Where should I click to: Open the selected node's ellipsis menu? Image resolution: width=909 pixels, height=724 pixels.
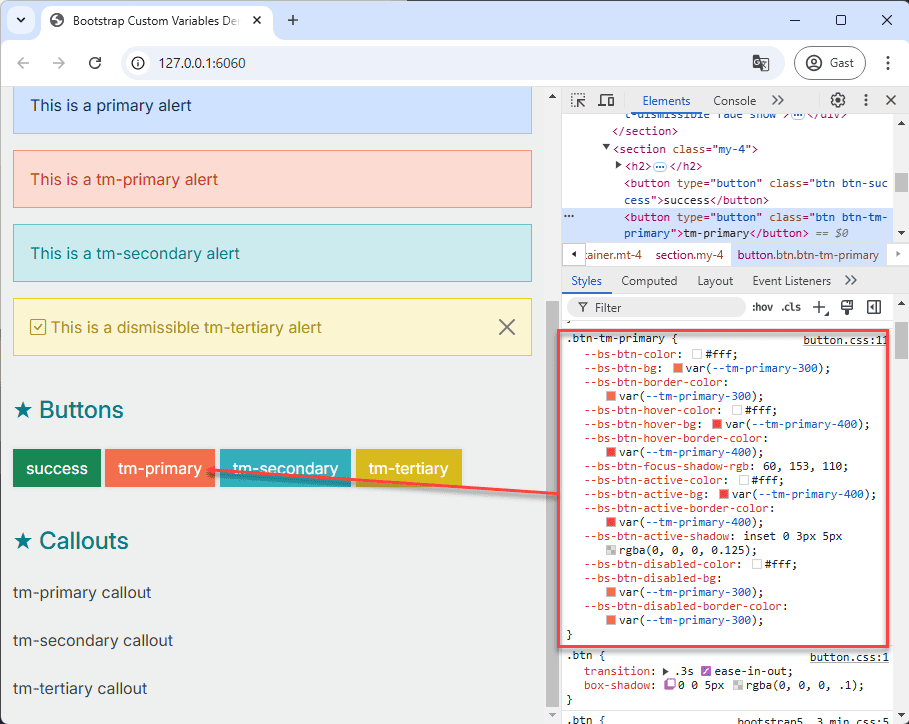(569, 216)
